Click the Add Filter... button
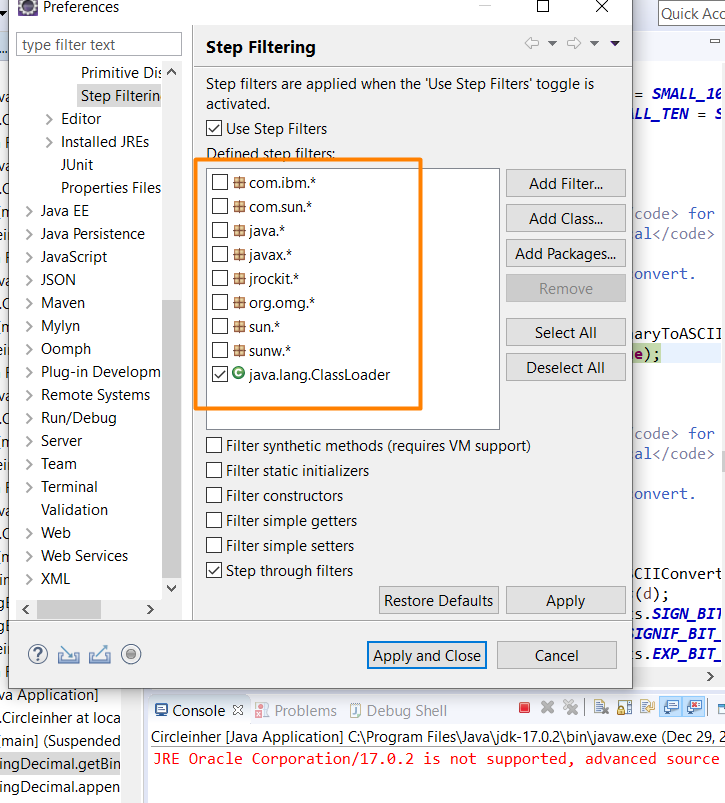The width and height of the screenshot is (725, 803). click(x=566, y=183)
